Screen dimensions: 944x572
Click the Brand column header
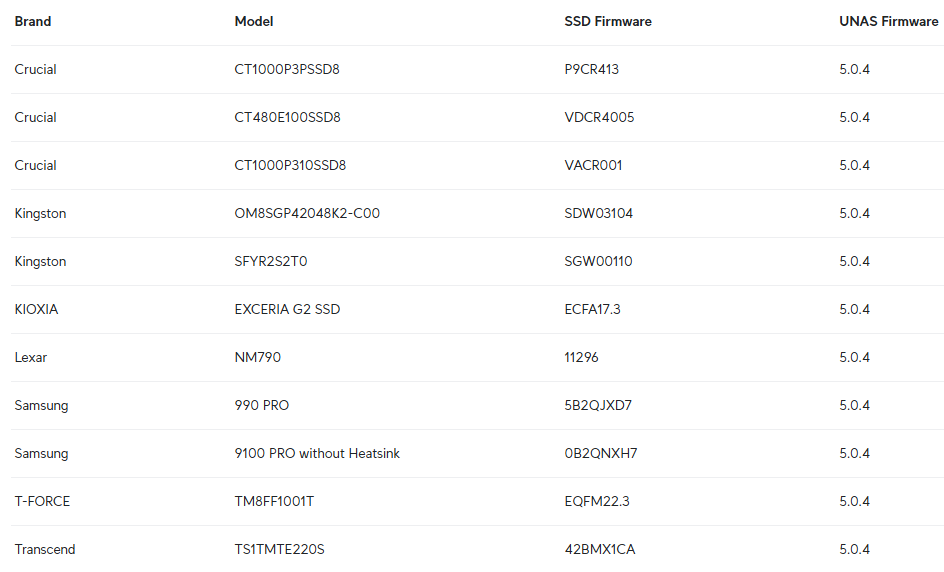click(x=33, y=21)
